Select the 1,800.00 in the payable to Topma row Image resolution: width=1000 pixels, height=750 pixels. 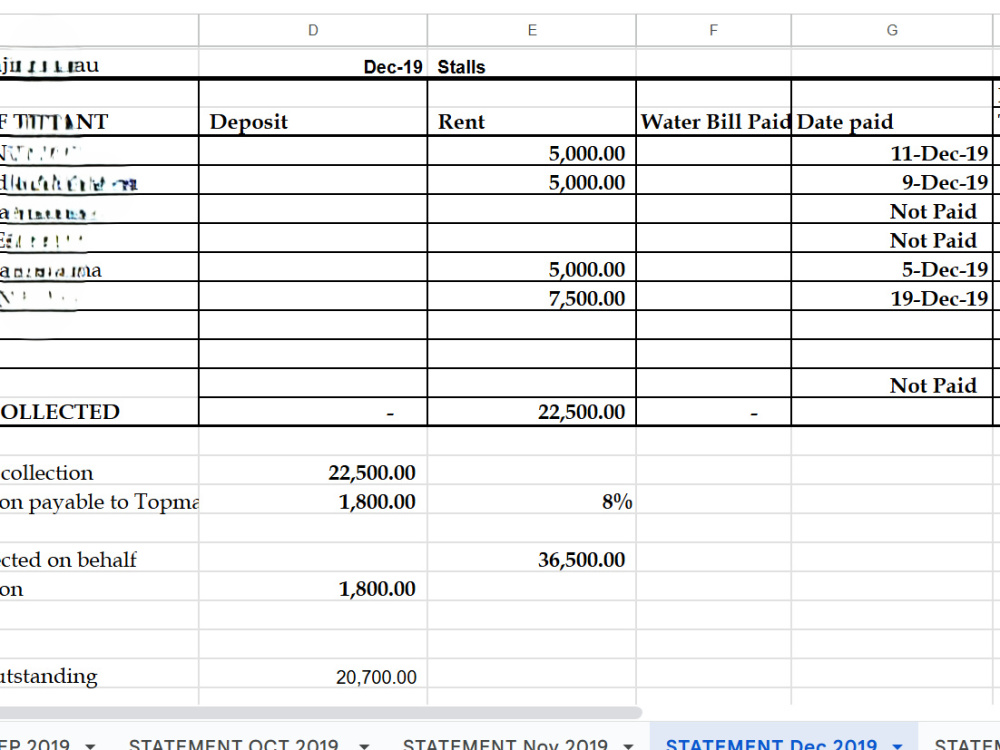[313, 500]
